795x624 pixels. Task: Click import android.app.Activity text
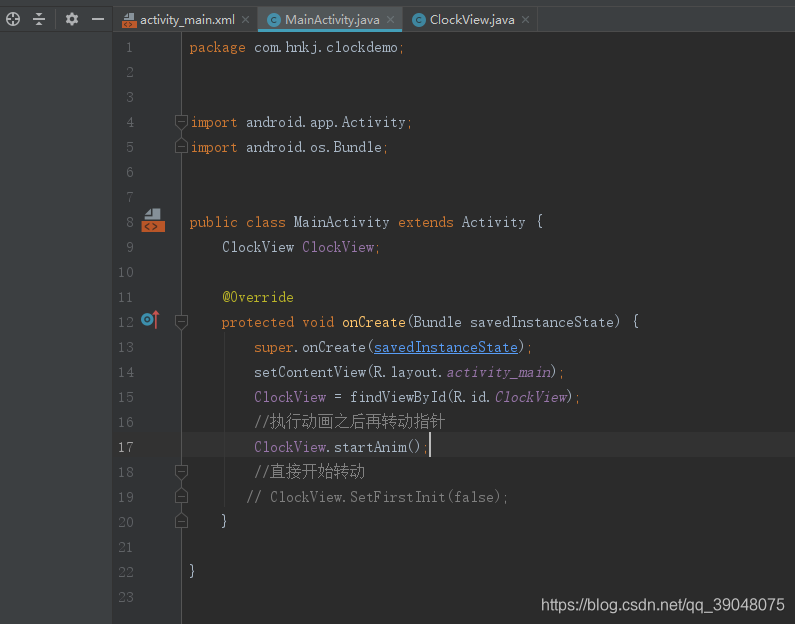301,122
